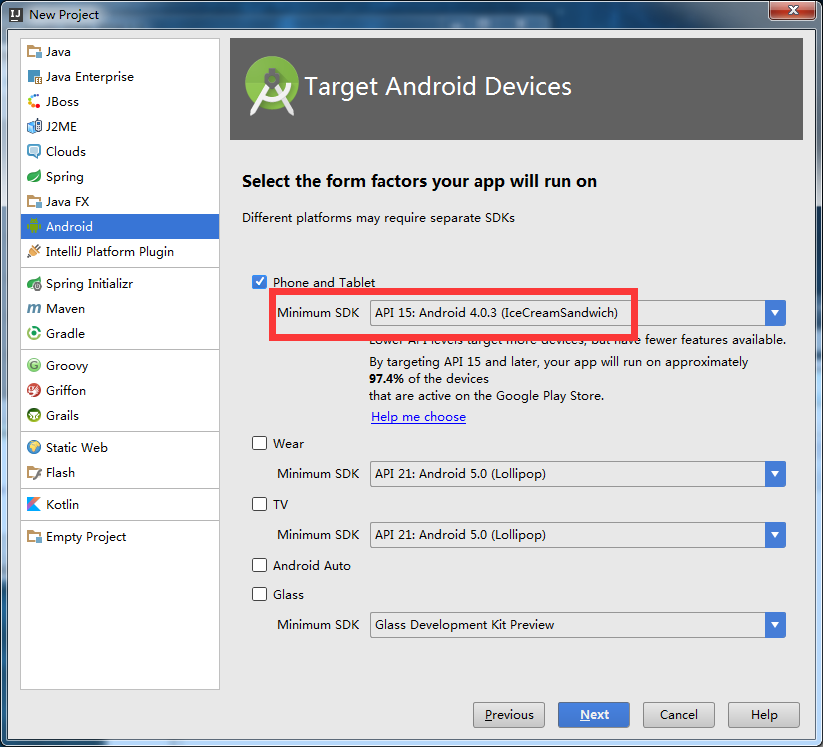Click the 'Phone and Tablet' label
The height and width of the screenshot is (747, 823).
click(324, 282)
